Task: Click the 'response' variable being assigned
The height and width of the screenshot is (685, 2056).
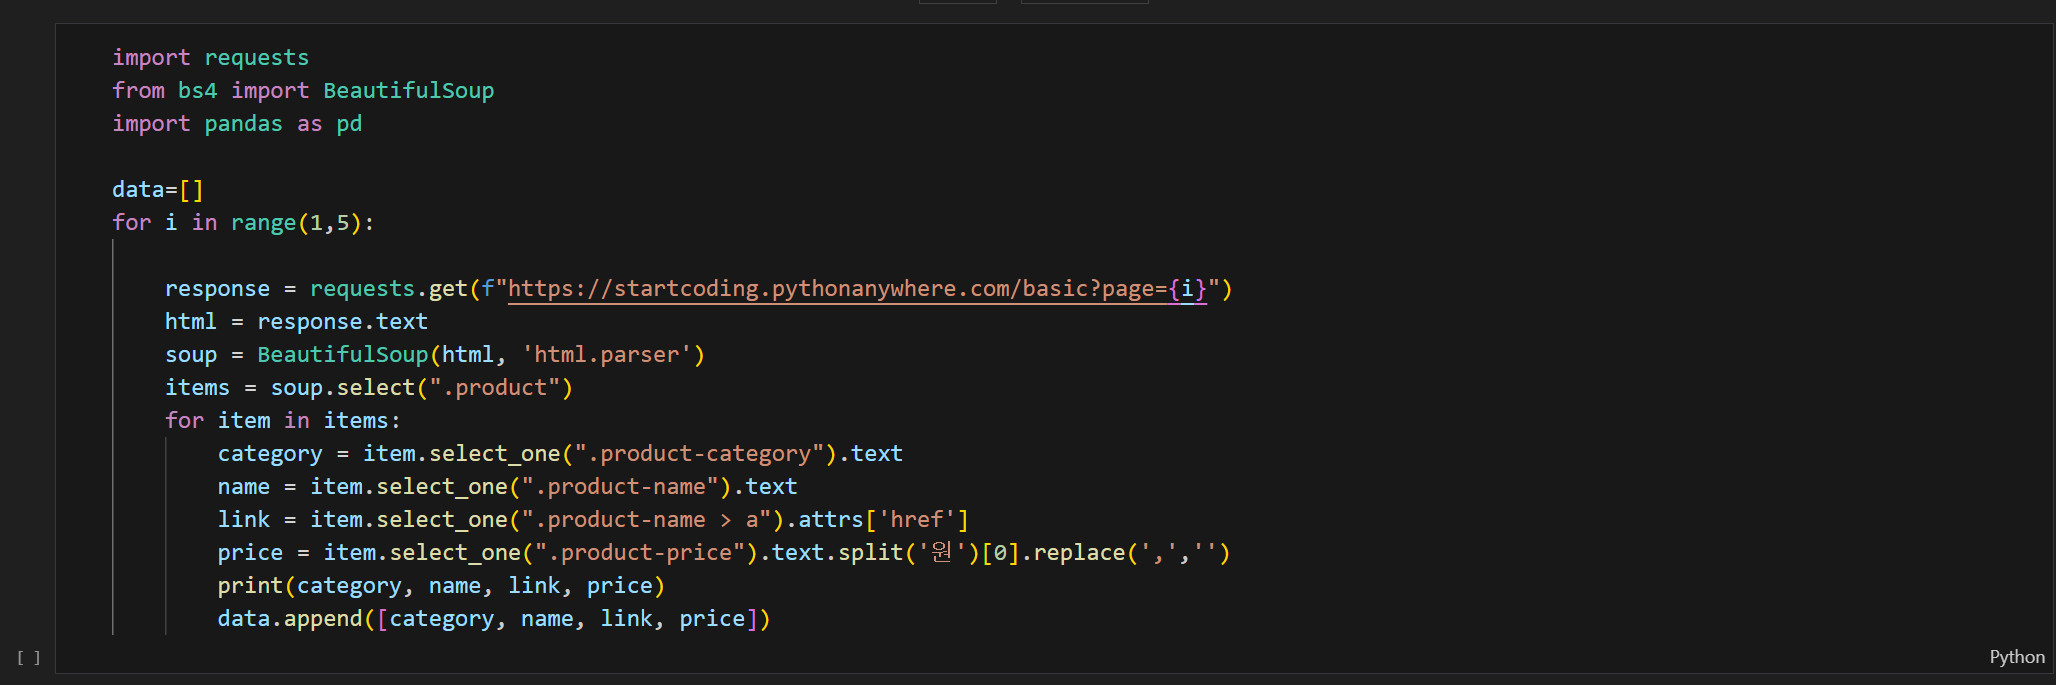Action: pos(217,289)
